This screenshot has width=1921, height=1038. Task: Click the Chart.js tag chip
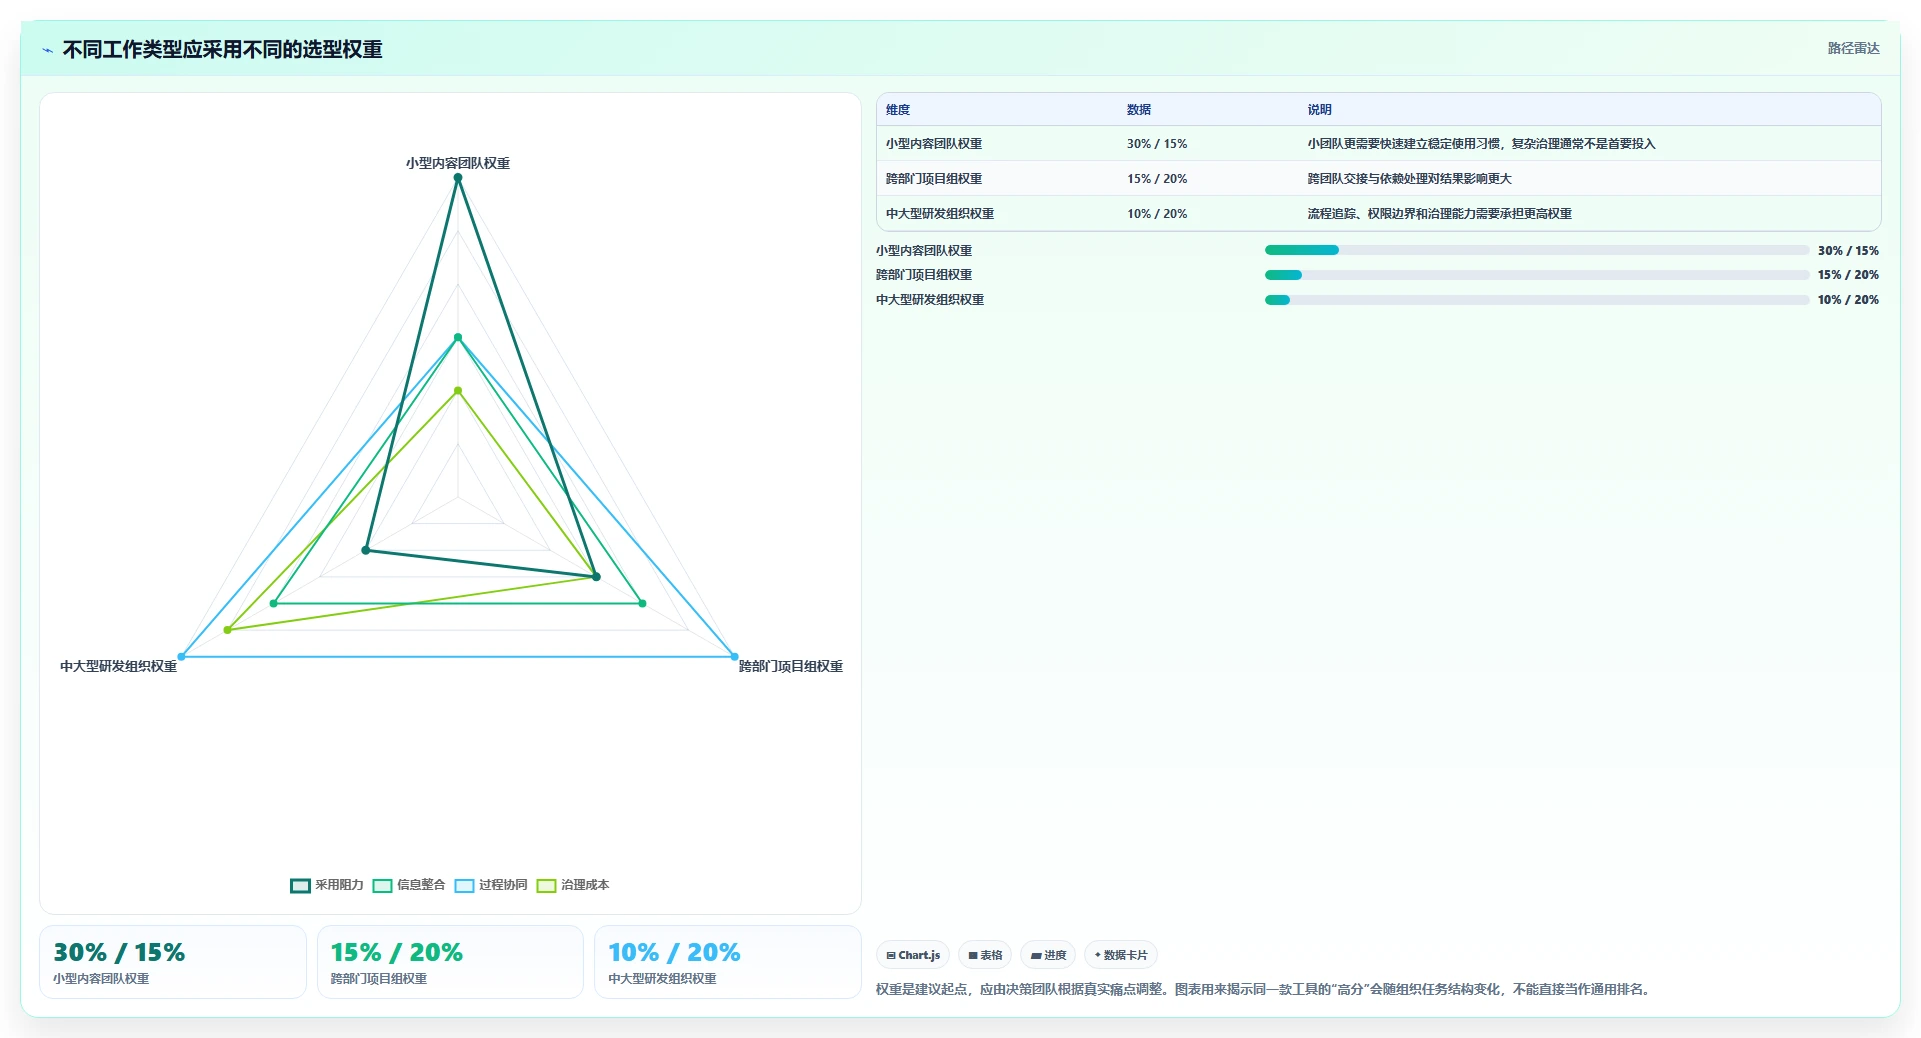(913, 955)
